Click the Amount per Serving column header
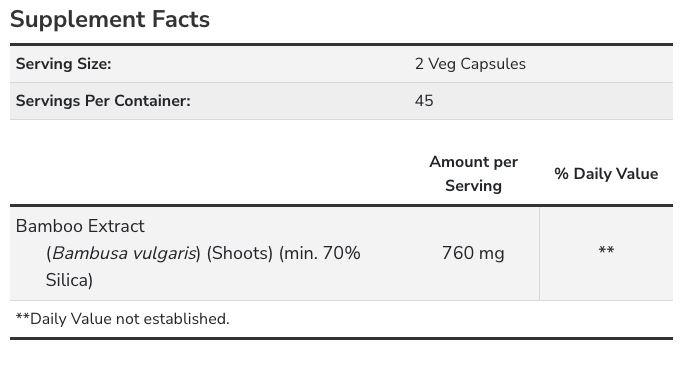 [x=473, y=174]
